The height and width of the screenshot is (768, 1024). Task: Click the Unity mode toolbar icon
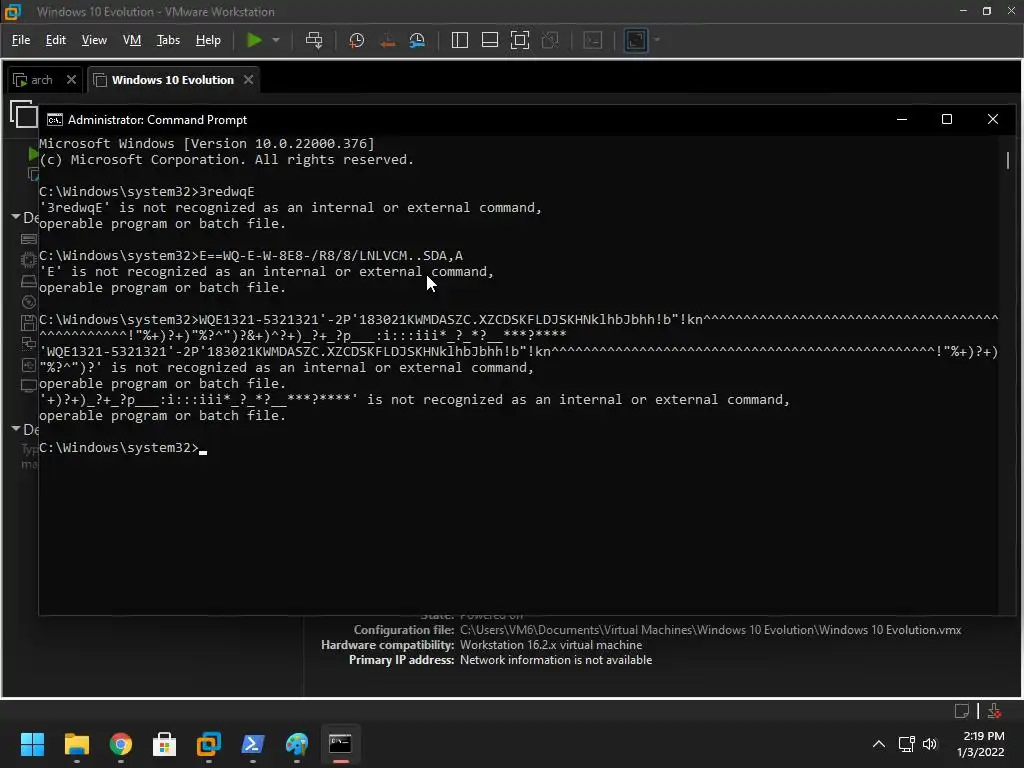[550, 40]
